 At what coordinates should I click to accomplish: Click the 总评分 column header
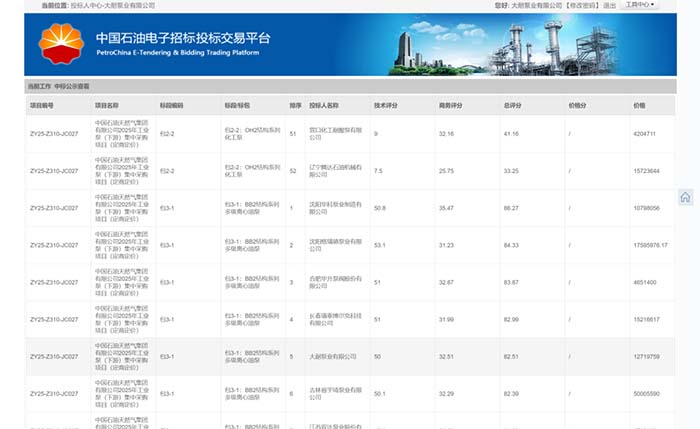coord(512,105)
